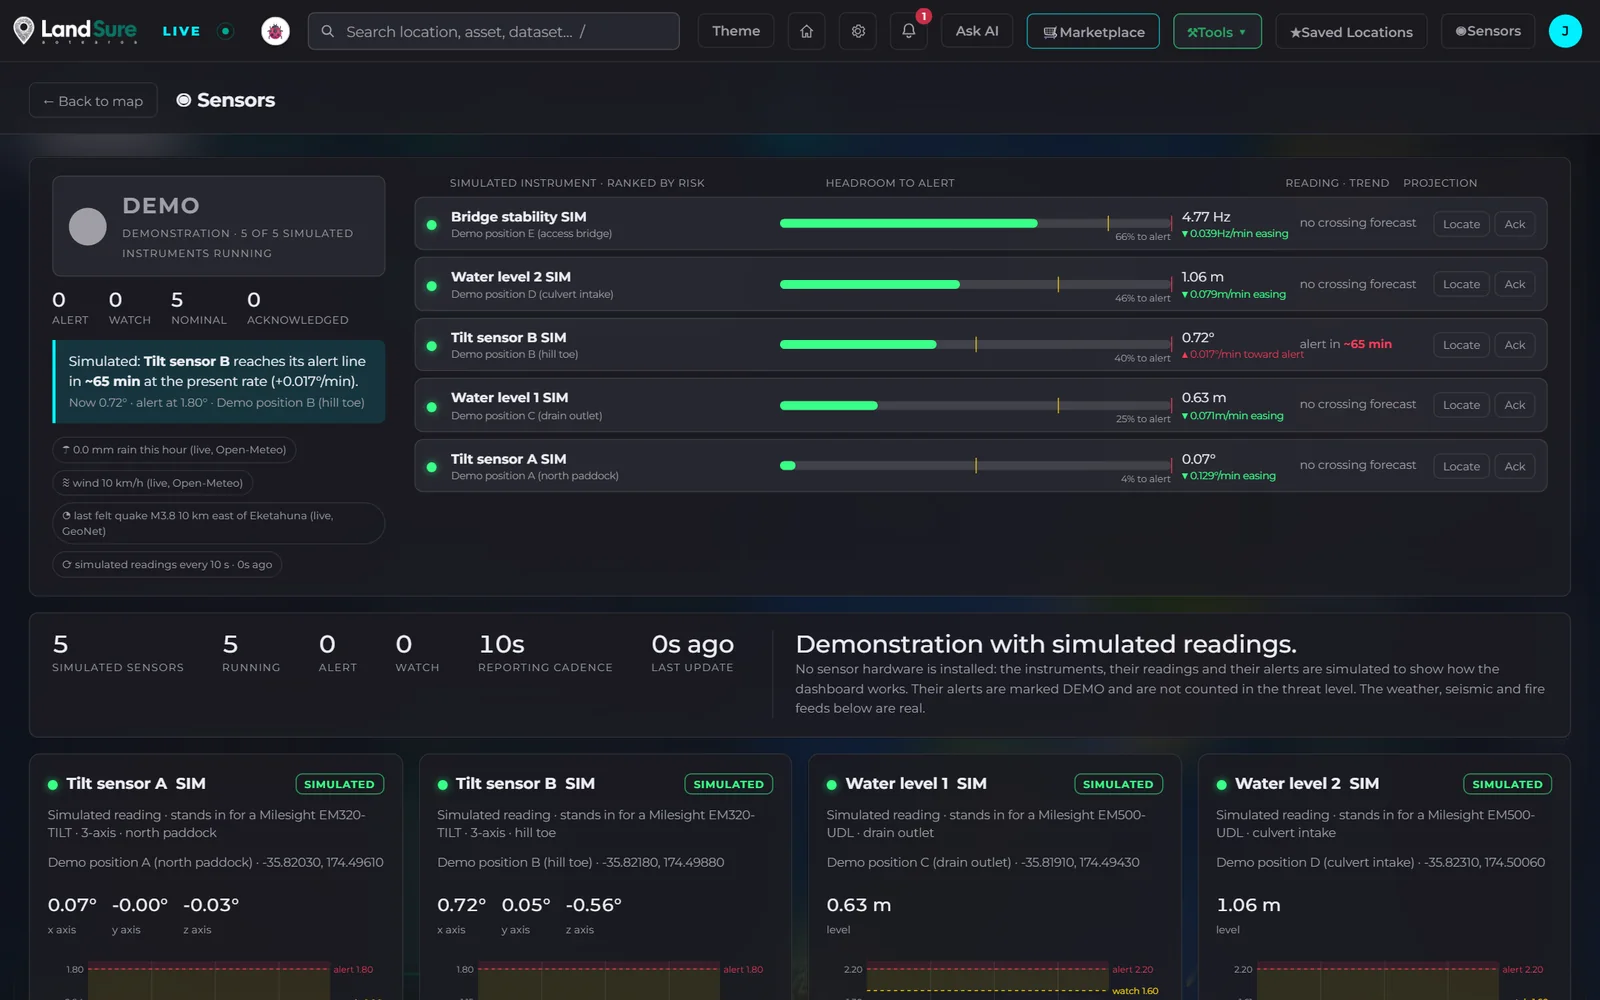The height and width of the screenshot is (1000, 1600).
Task: Click the DEMO avatar circle
Action: pyautogui.click(x=88, y=226)
